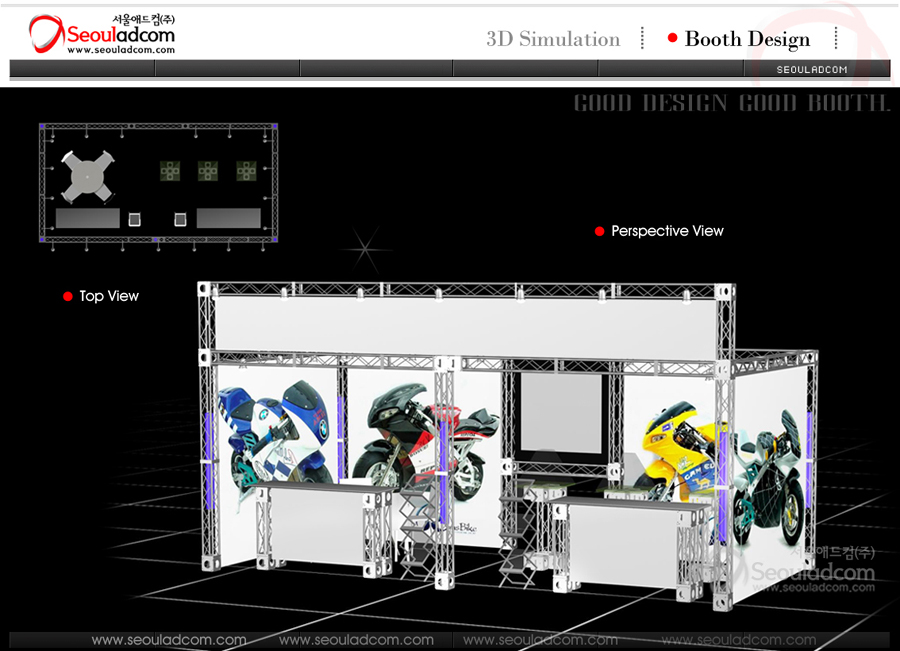Viewport: 900px width, 651px height.
Task: Click the left chair icon in the top view
Action: coord(135,218)
